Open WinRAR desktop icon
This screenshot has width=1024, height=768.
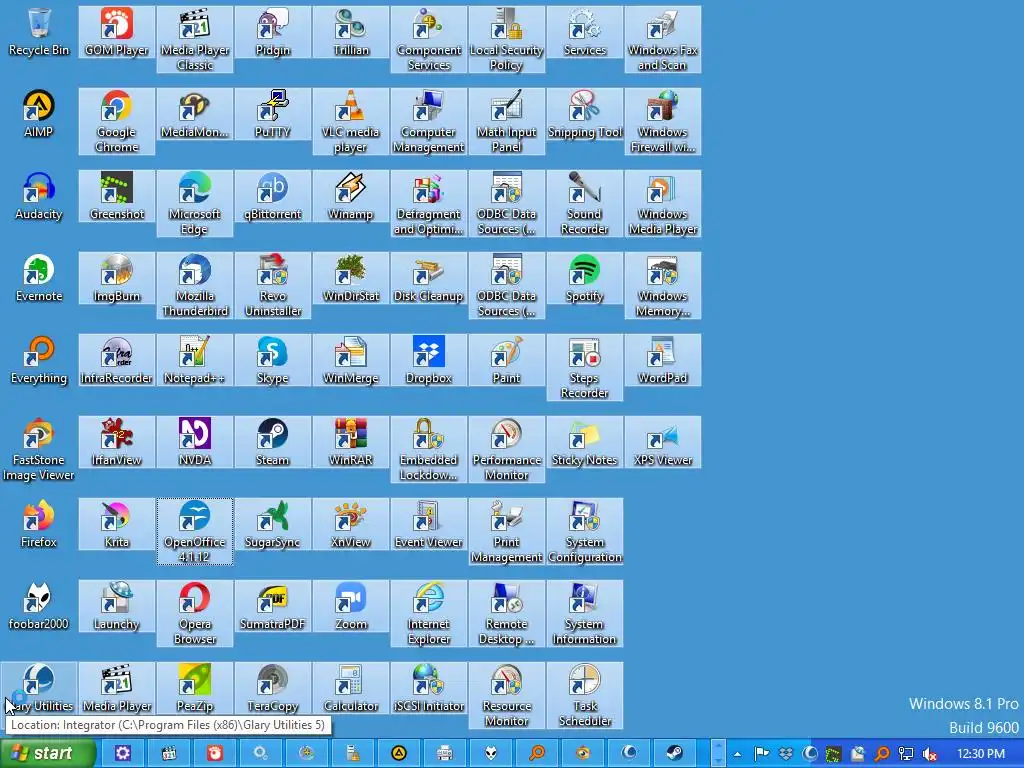tap(351, 442)
